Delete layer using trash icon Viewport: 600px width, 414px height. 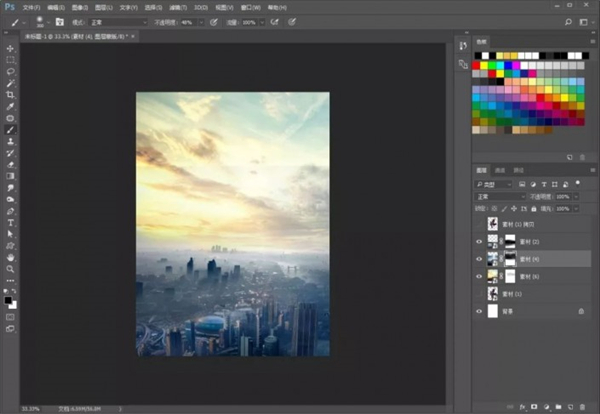[x=584, y=407]
